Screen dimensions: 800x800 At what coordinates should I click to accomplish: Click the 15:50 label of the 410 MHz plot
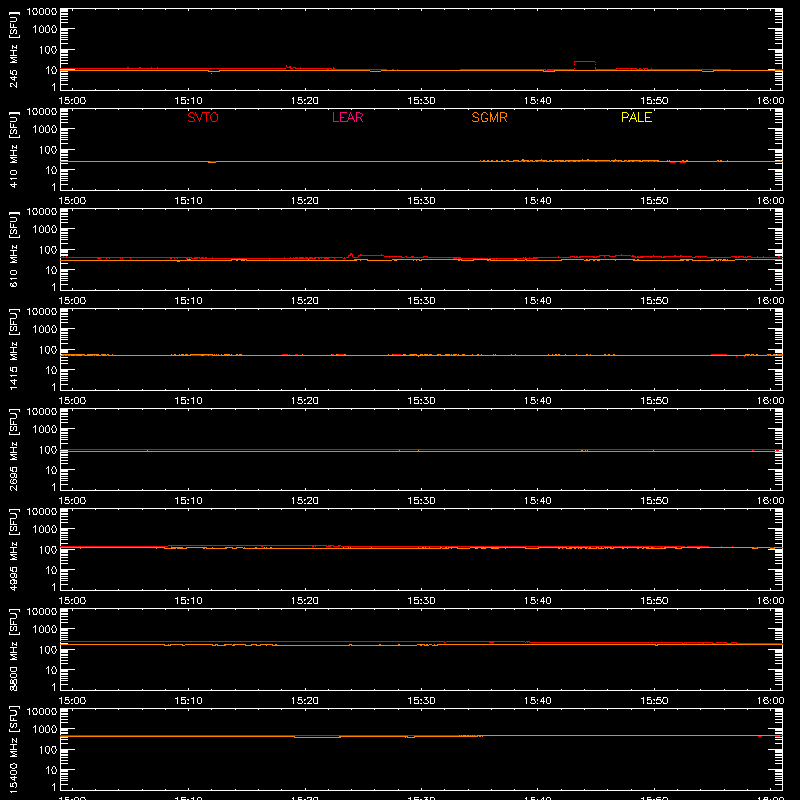pyautogui.click(x=654, y=201)
